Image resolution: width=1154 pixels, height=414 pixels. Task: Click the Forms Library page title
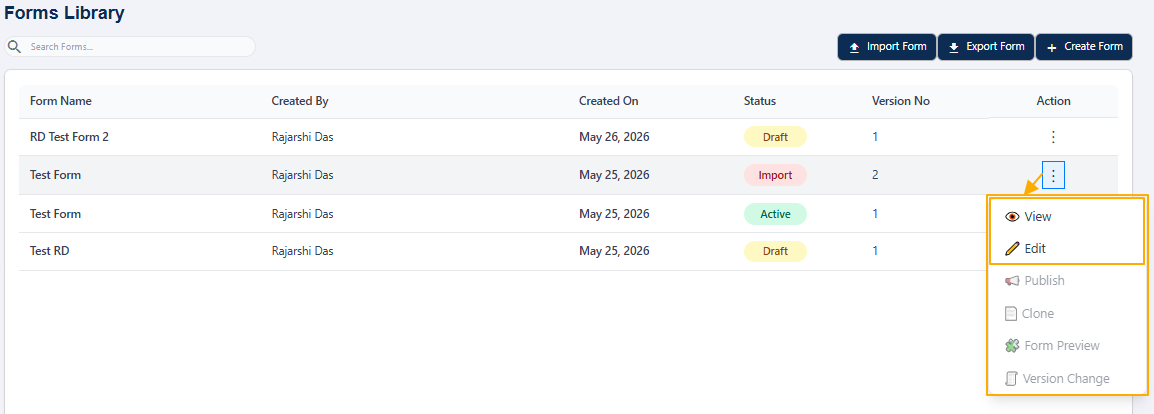pyautogui.click(x=65, y=13)
